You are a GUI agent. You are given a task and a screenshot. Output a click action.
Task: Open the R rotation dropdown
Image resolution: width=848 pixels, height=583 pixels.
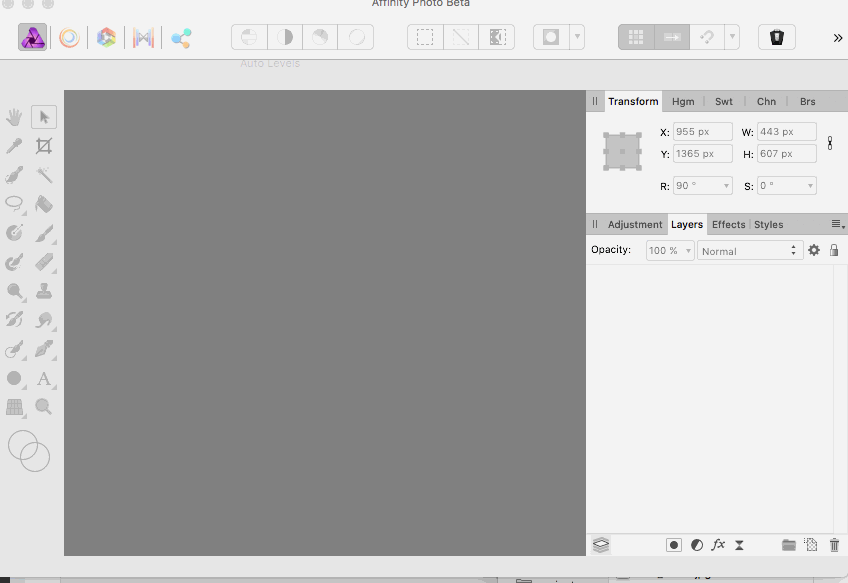(726, 186)
